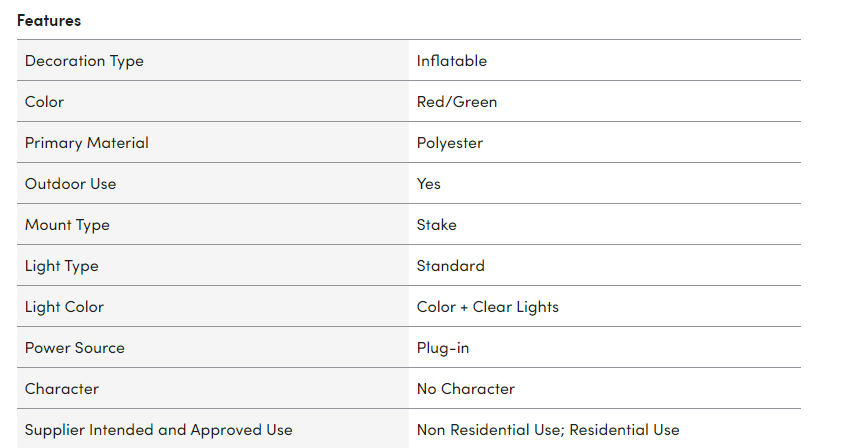Select the Color row label
This screenshot has width=850, height=448.
pos(44,102)
